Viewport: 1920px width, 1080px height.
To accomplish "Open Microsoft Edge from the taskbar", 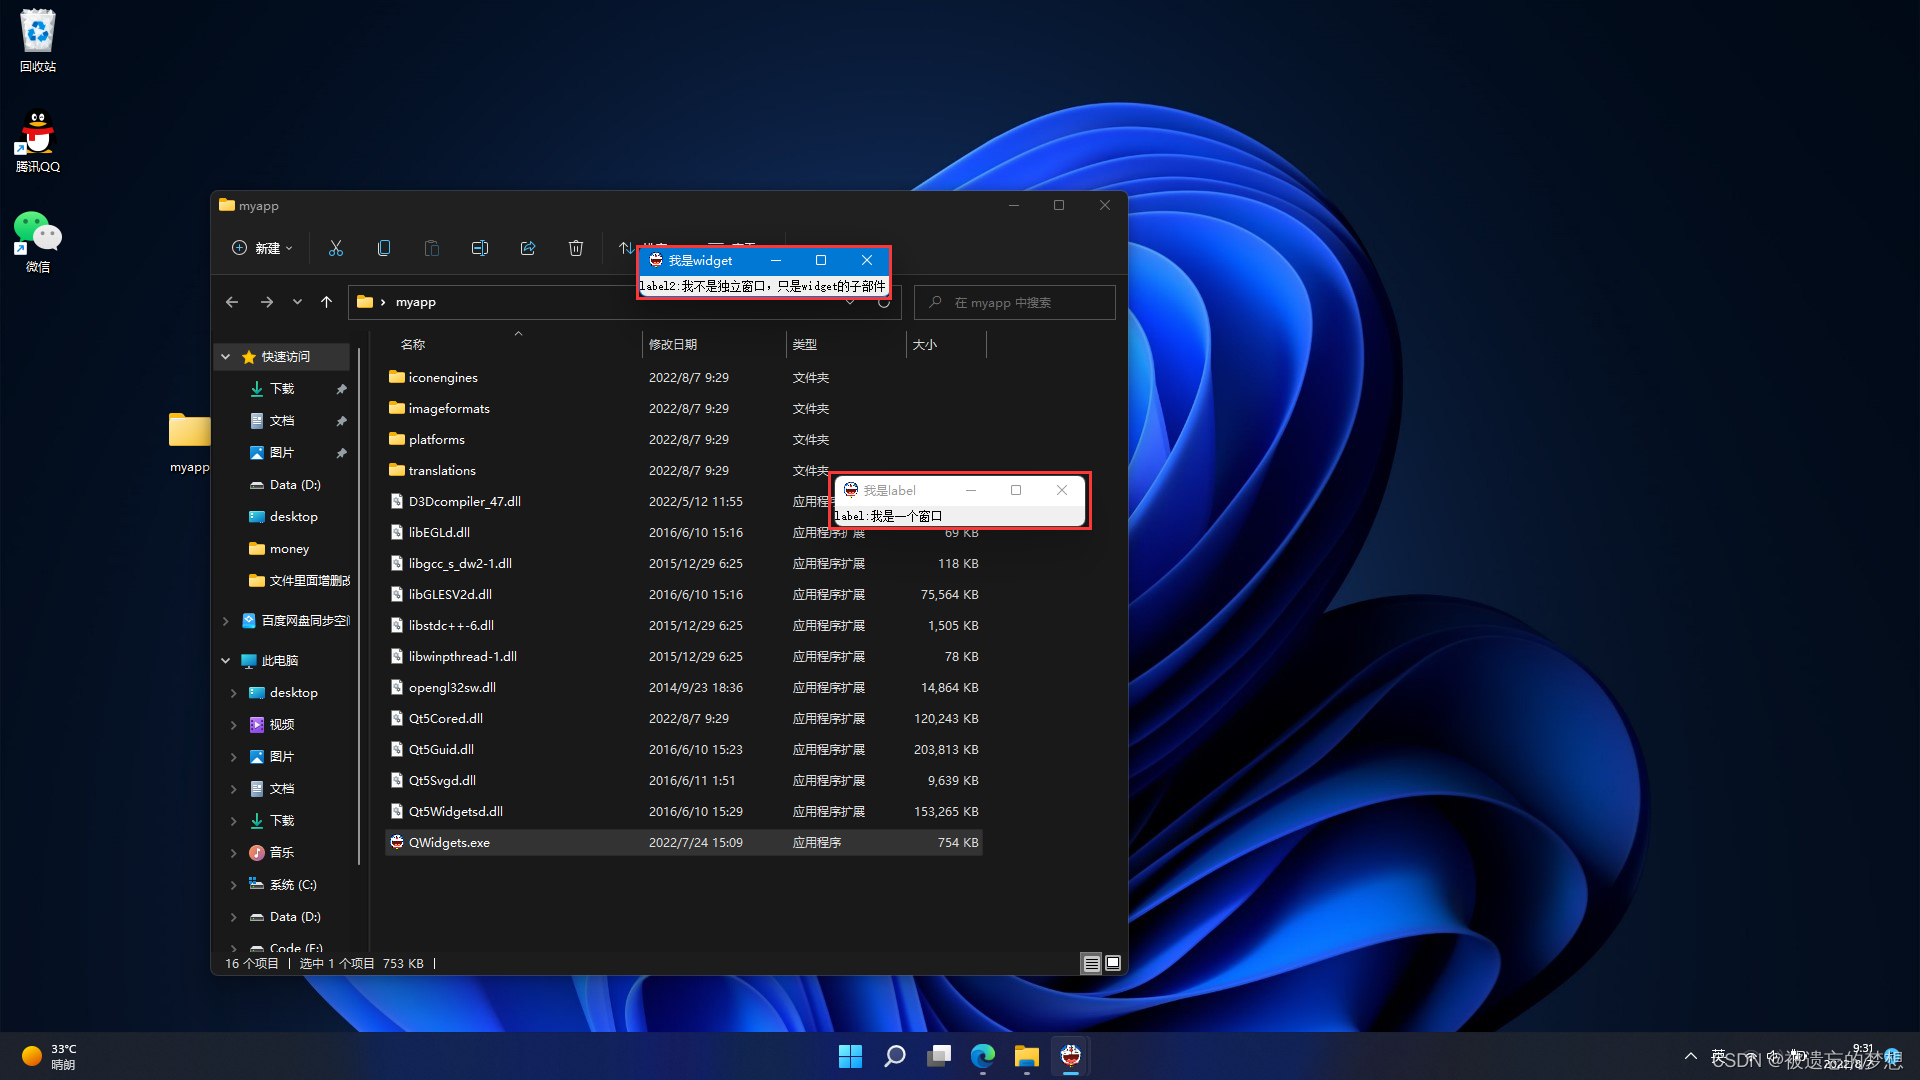I will tap(983, 1056).
